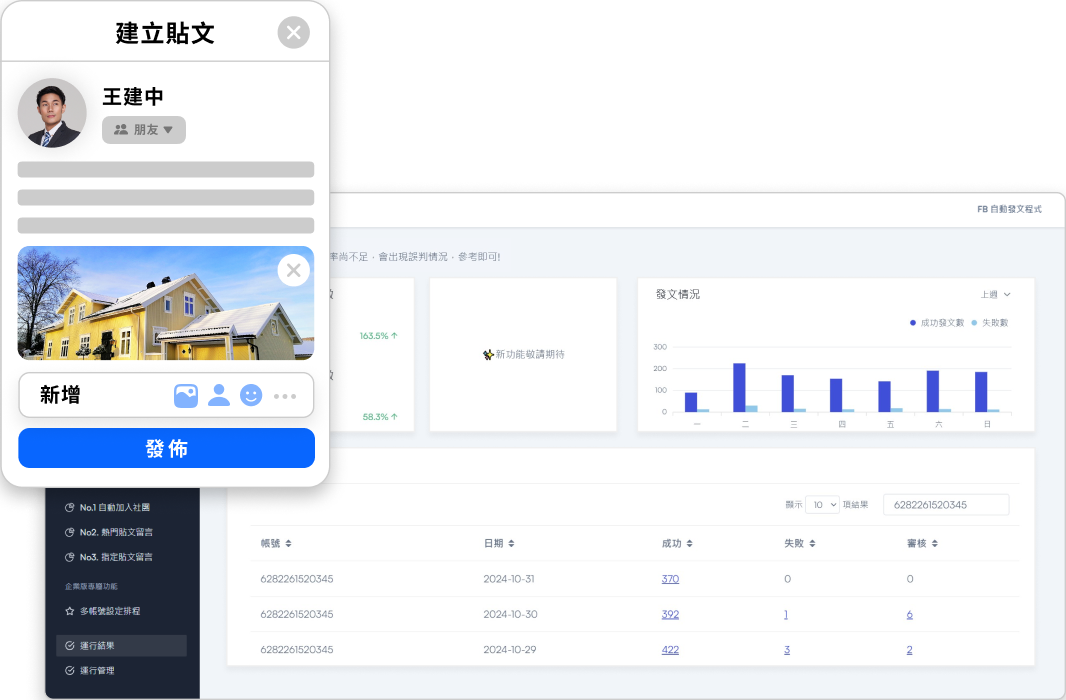Click the check icon beside 運行管理

click(69, 670)
